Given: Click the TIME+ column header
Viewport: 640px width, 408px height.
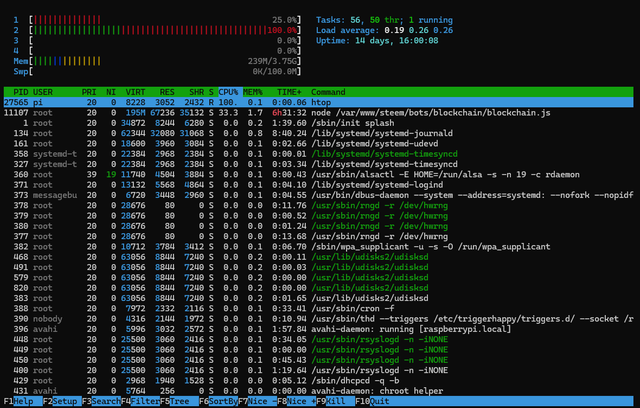Looking at the screenshot, I should [x=289, y=92].
